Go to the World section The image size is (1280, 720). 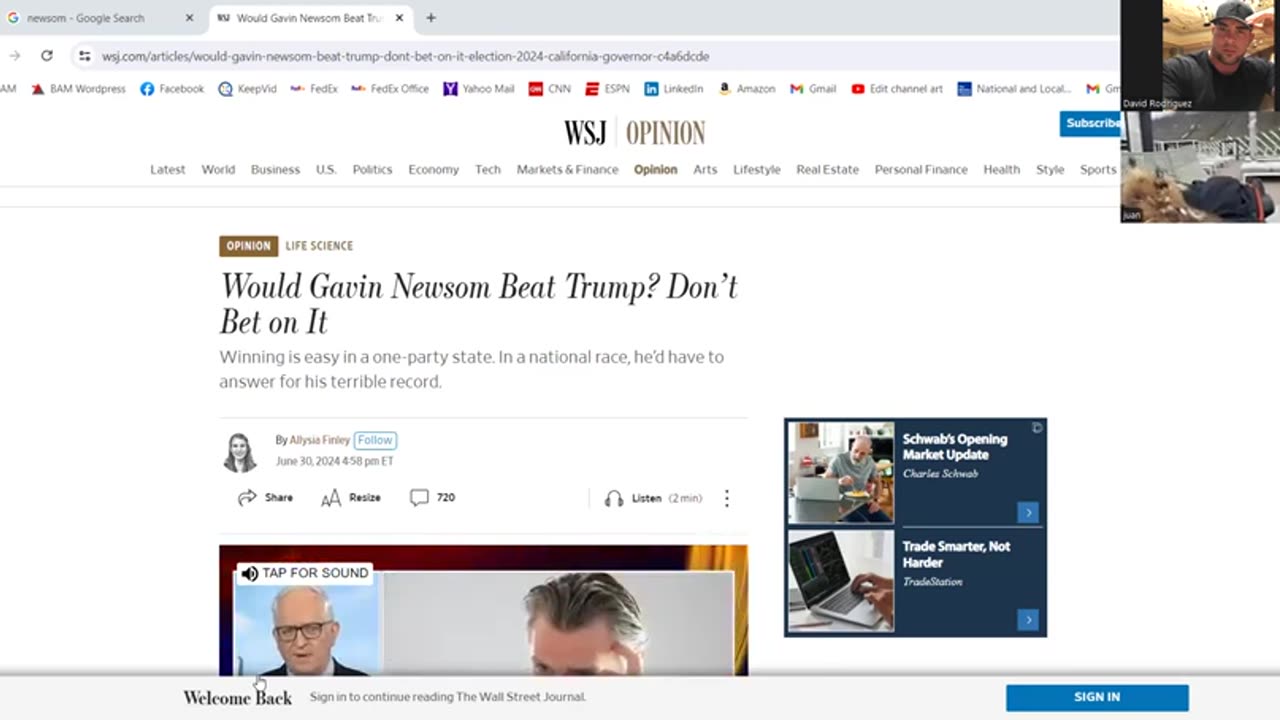coord(218,169)
